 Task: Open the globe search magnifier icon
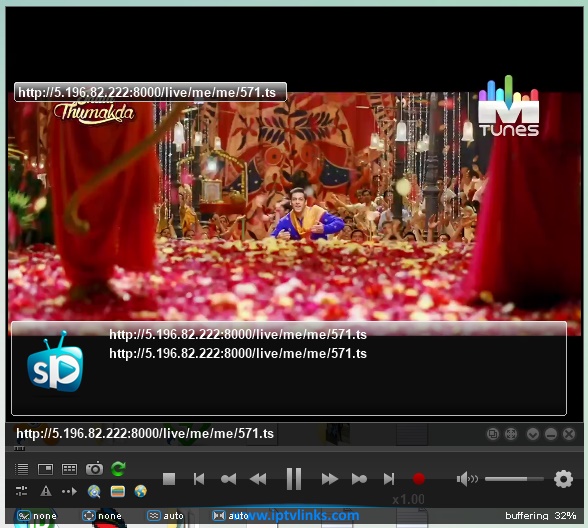(94, 491)
